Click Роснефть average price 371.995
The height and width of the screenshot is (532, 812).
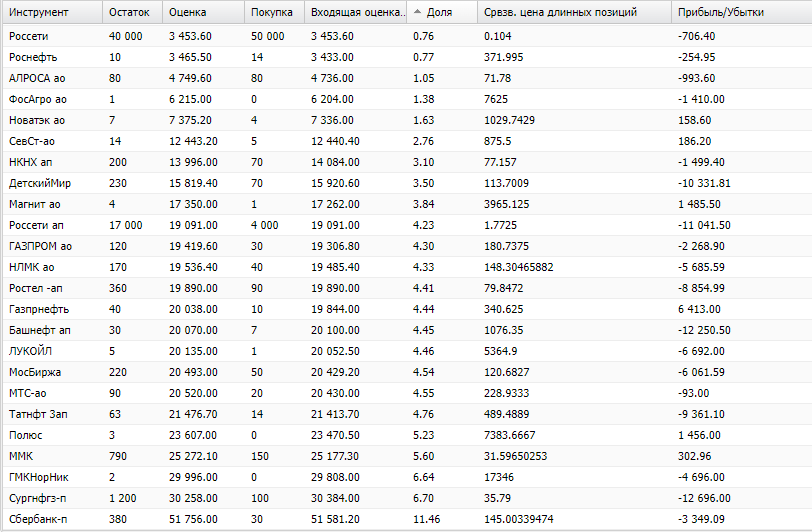tap(503, 57)
